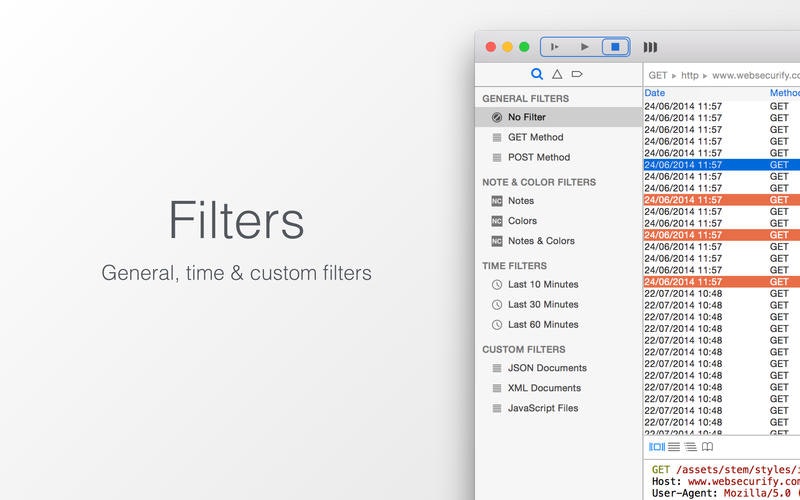
Task: Sort by the Method column header
Action: point(785,93)
